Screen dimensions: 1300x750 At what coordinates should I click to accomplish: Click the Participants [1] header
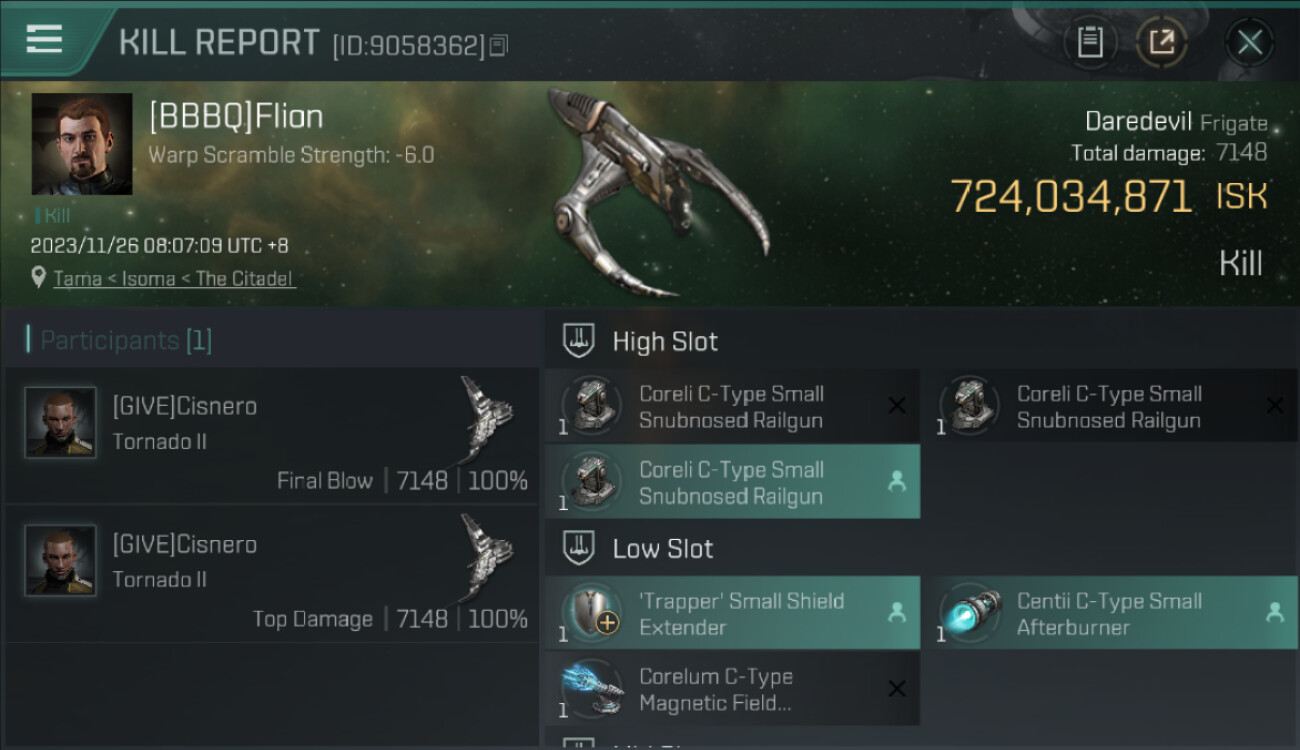[119, 340]
